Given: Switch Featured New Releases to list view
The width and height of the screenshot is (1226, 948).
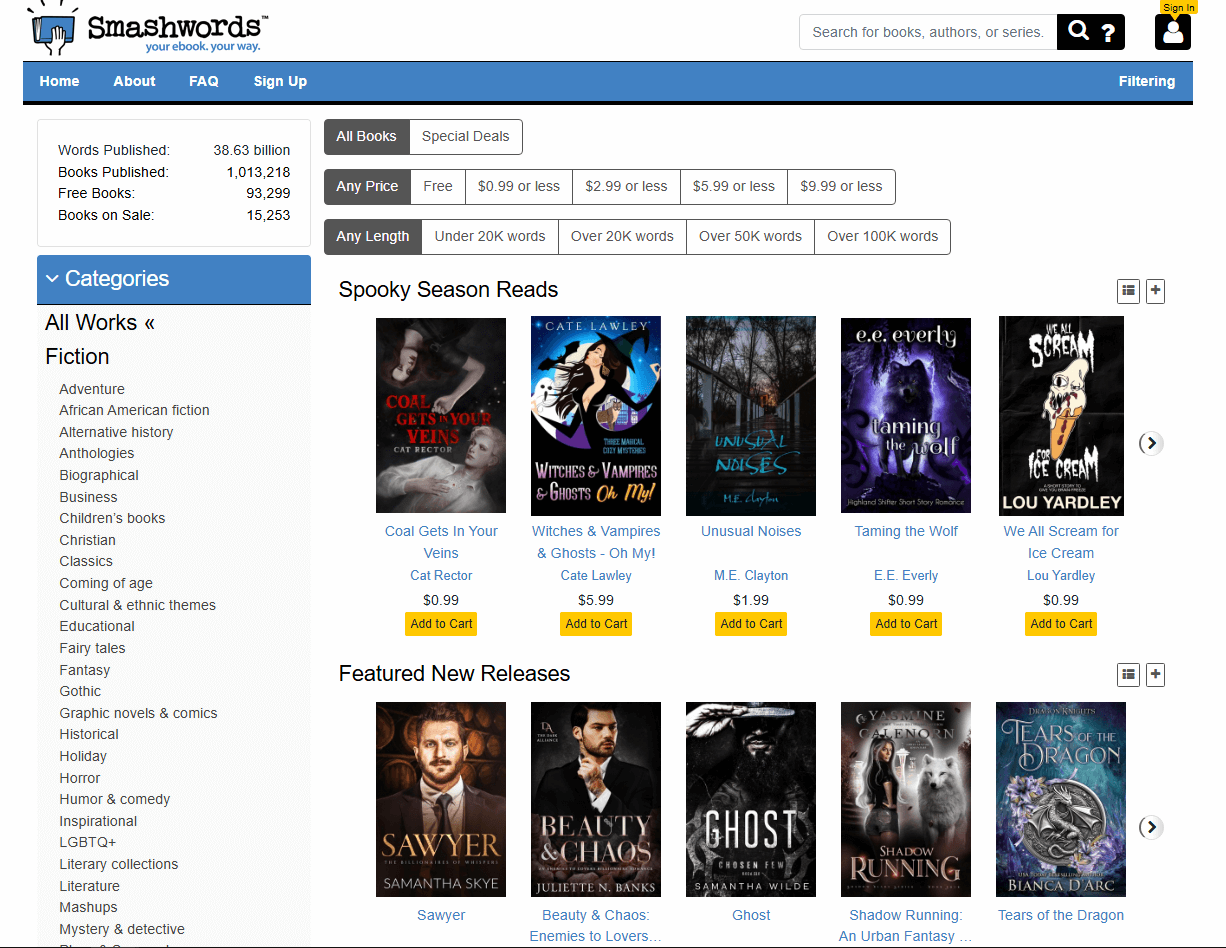Looking at the screenshot, I should tap(1128, 675).
